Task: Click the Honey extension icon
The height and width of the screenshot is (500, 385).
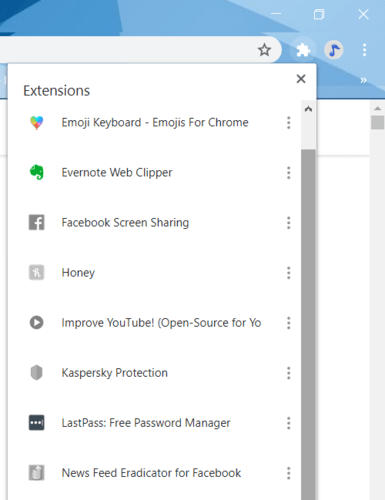Action: (37, 272)
